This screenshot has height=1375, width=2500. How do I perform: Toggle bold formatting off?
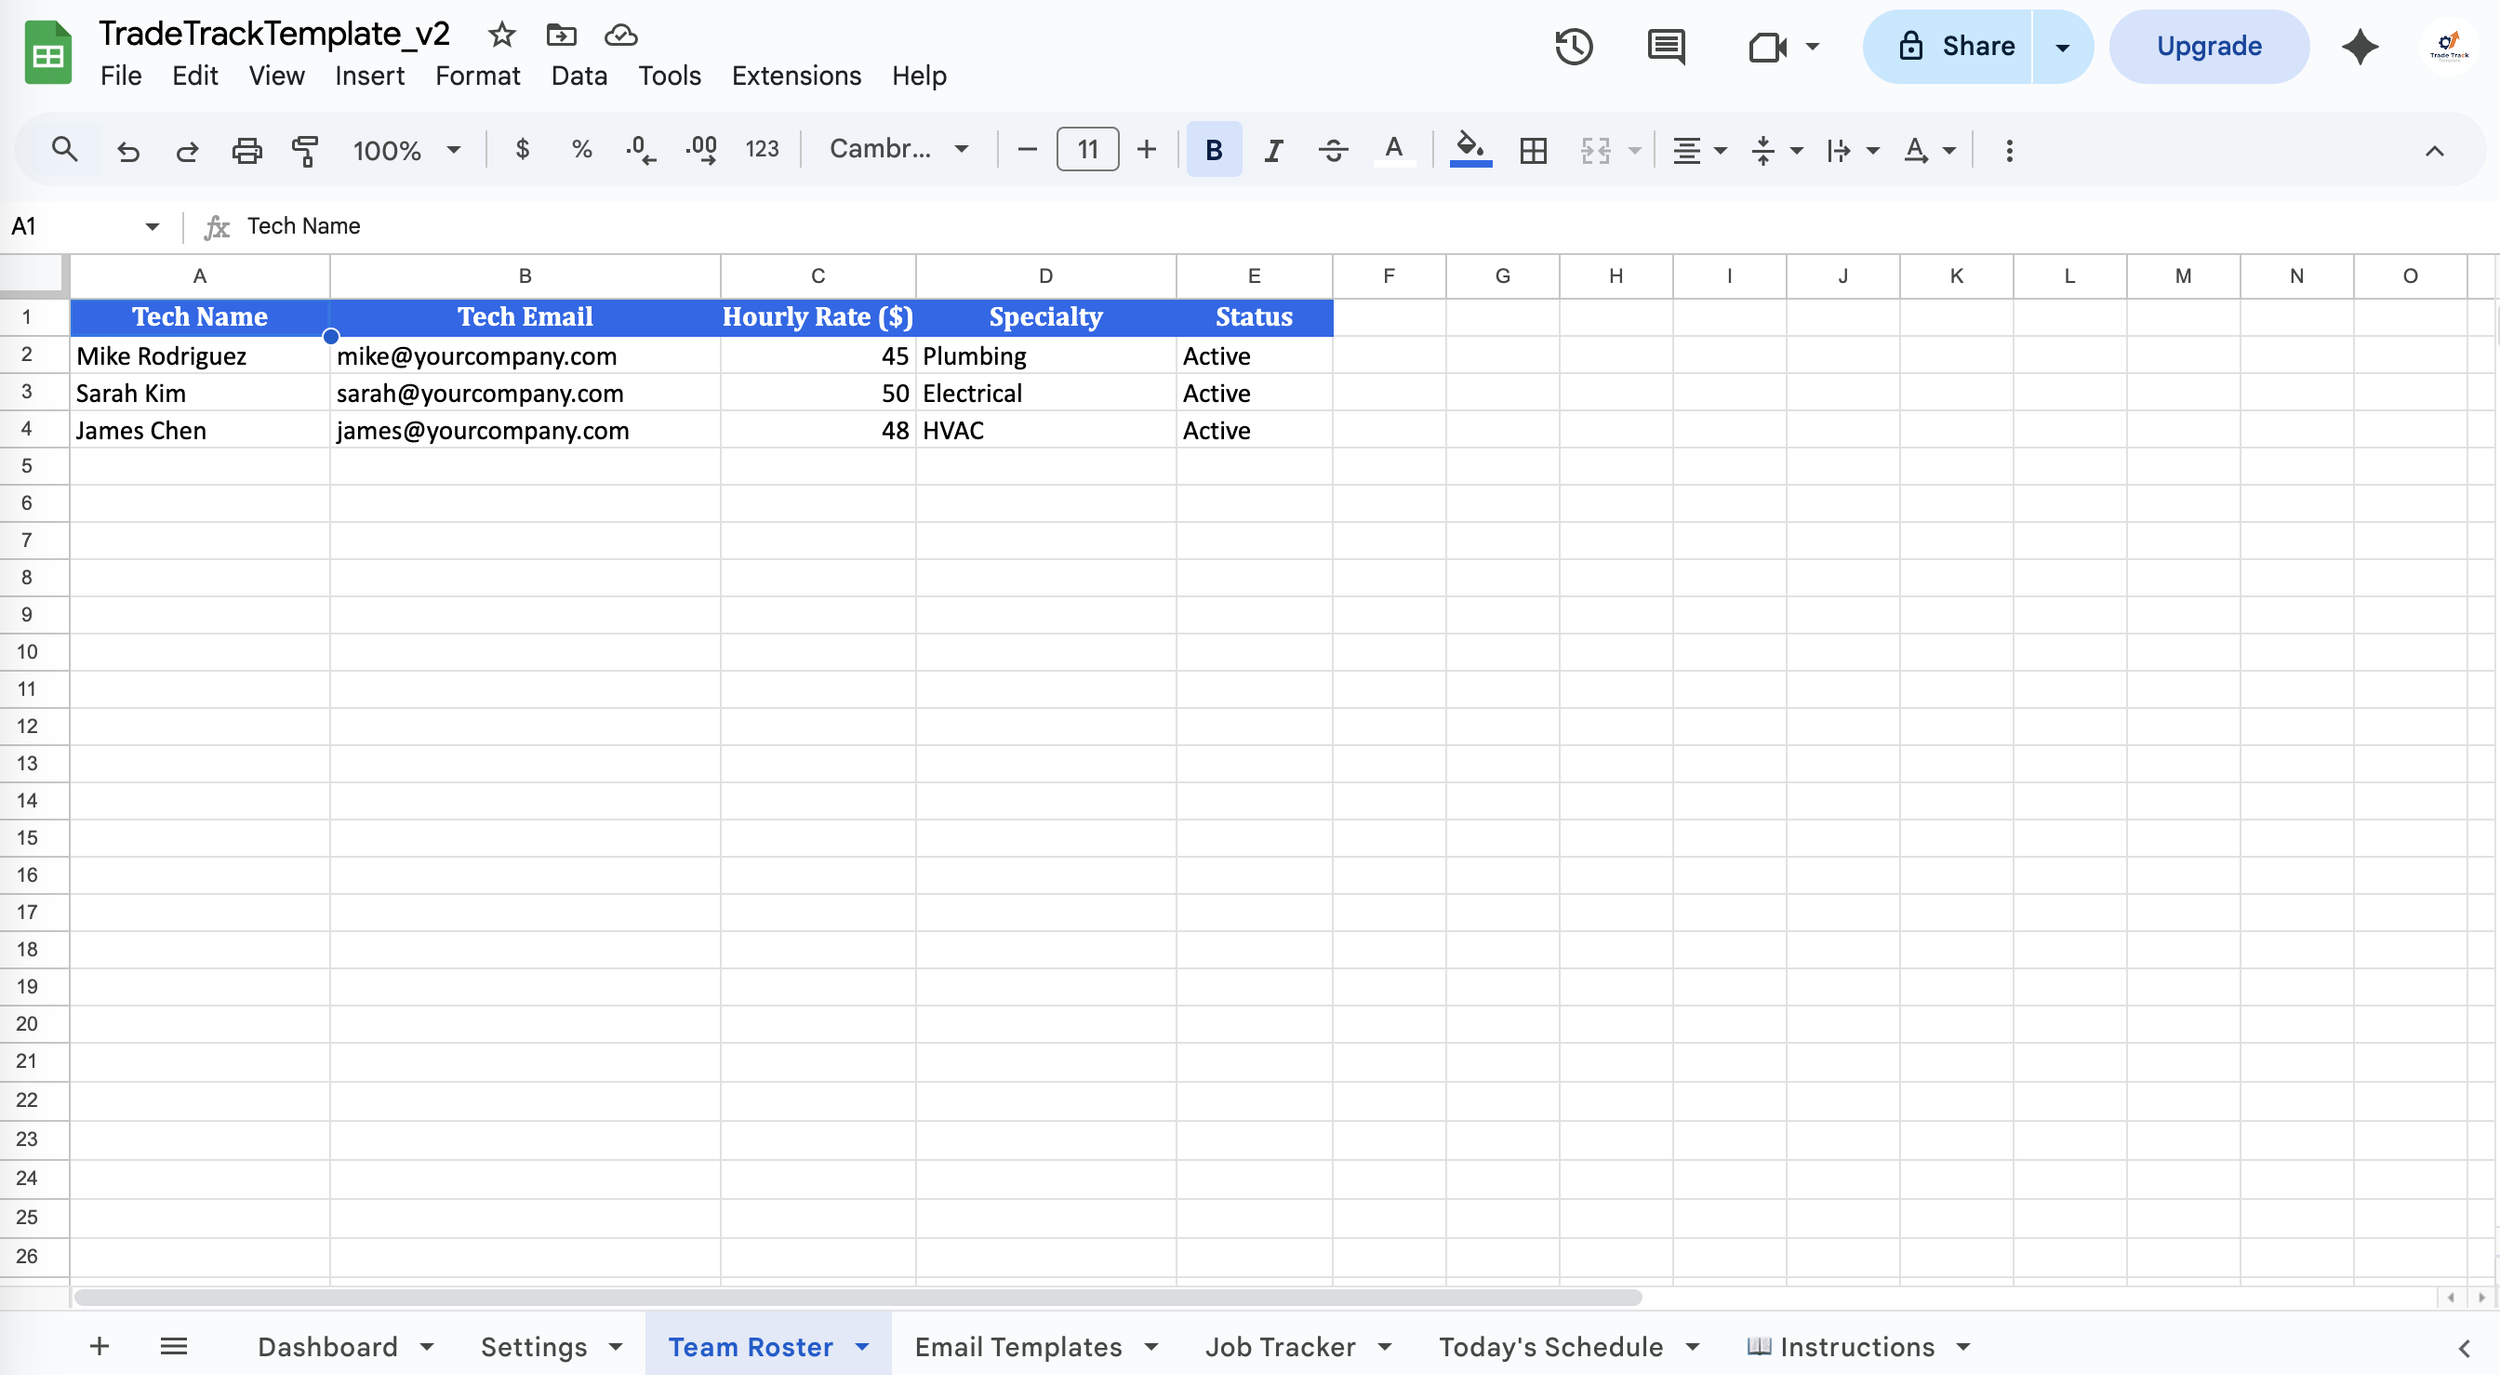(1213, 150)
